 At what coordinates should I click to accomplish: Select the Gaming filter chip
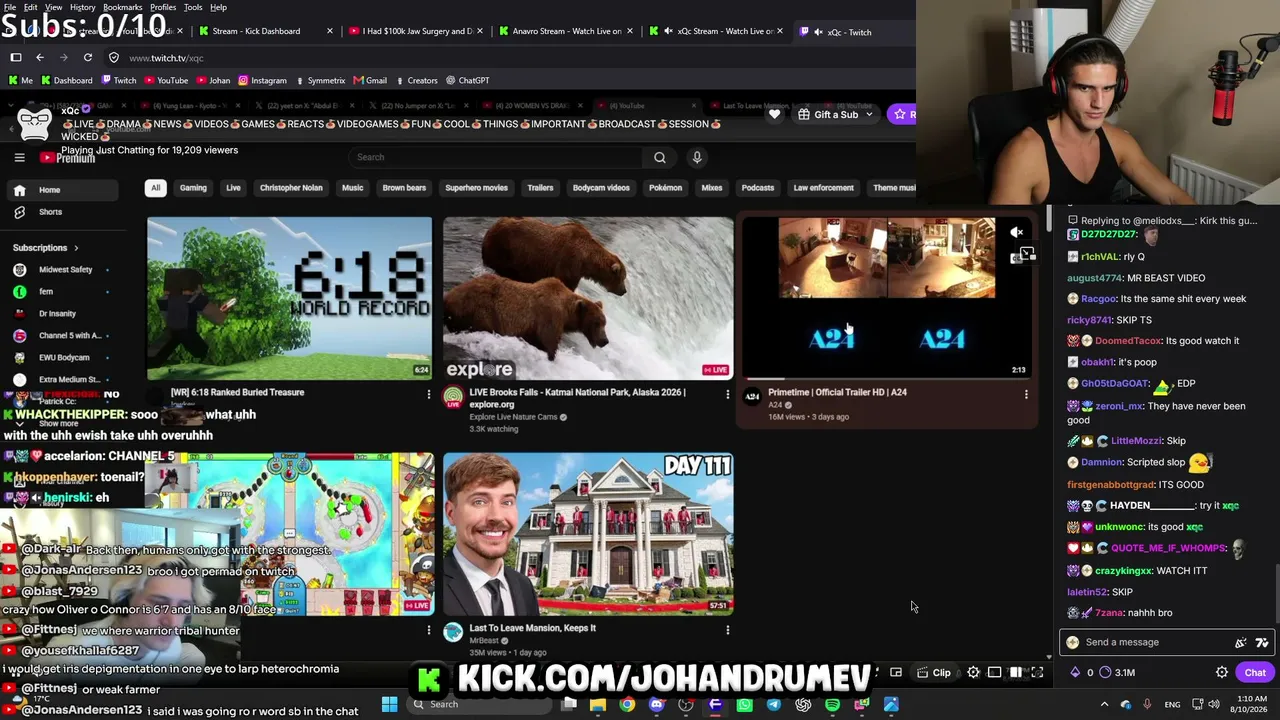pos(193,188)
